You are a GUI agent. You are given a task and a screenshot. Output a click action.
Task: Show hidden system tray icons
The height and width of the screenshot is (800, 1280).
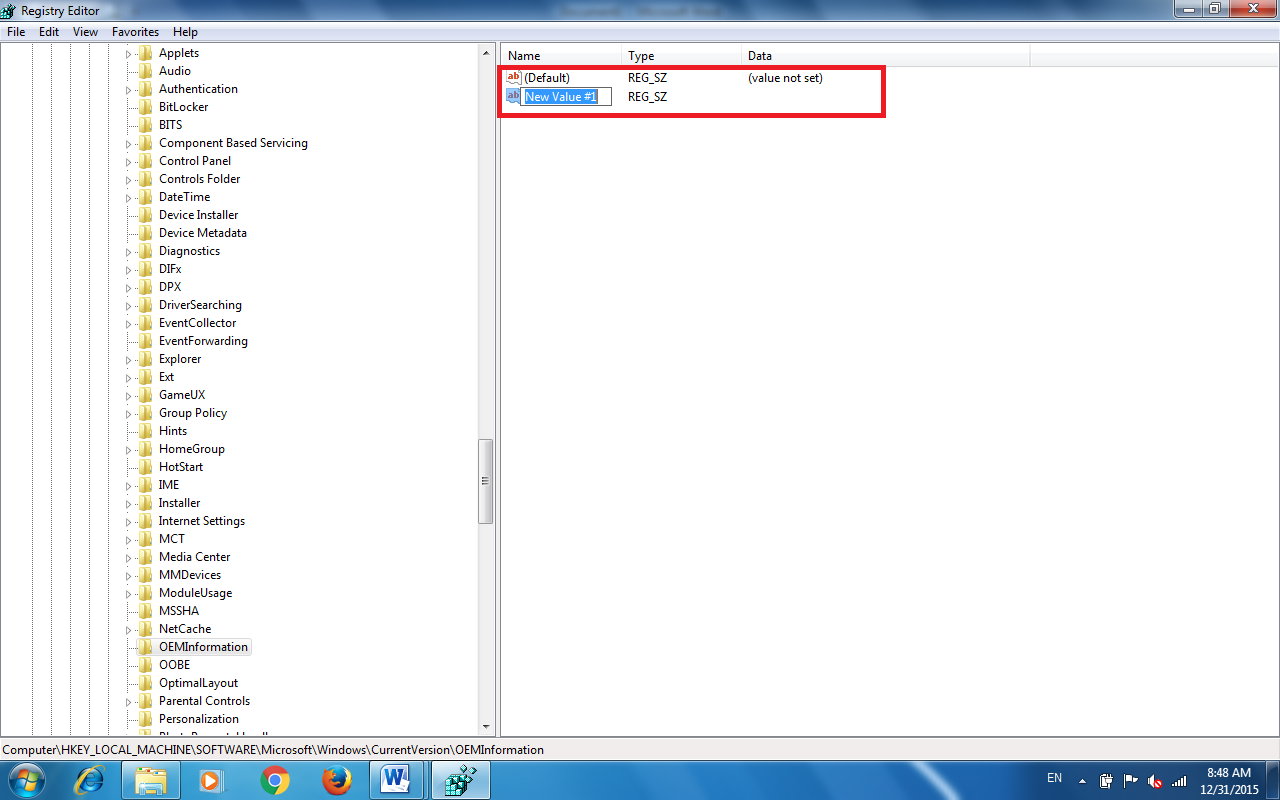[x=1082, y=781]
